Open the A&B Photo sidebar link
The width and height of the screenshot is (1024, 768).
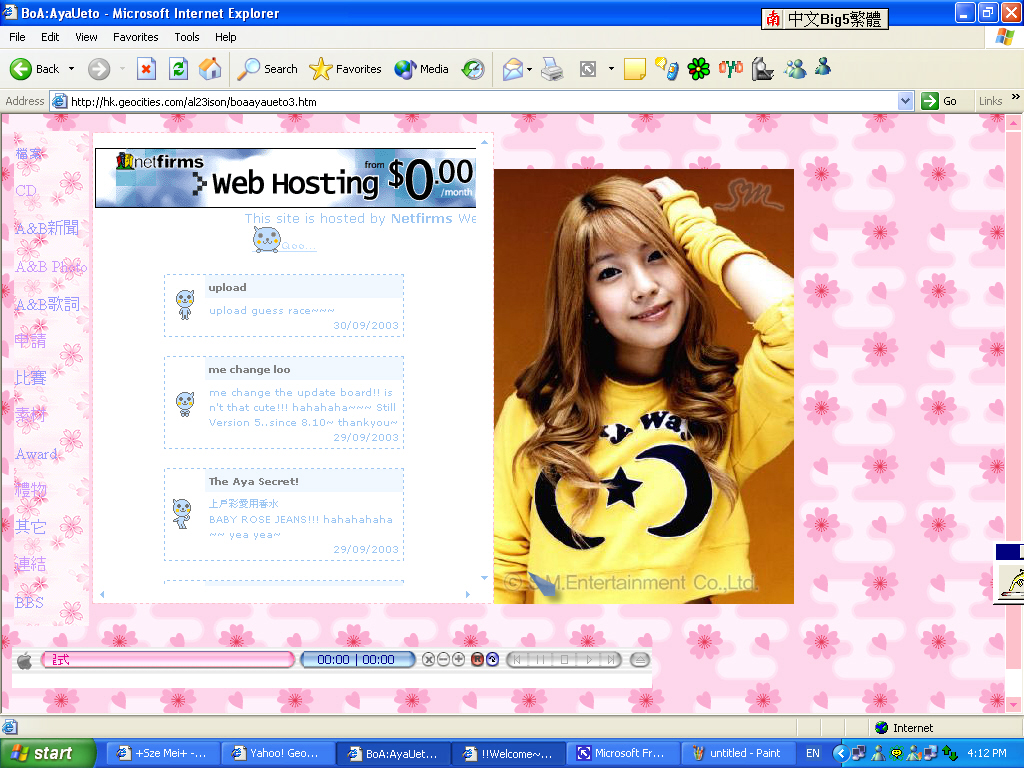(51, 266)
